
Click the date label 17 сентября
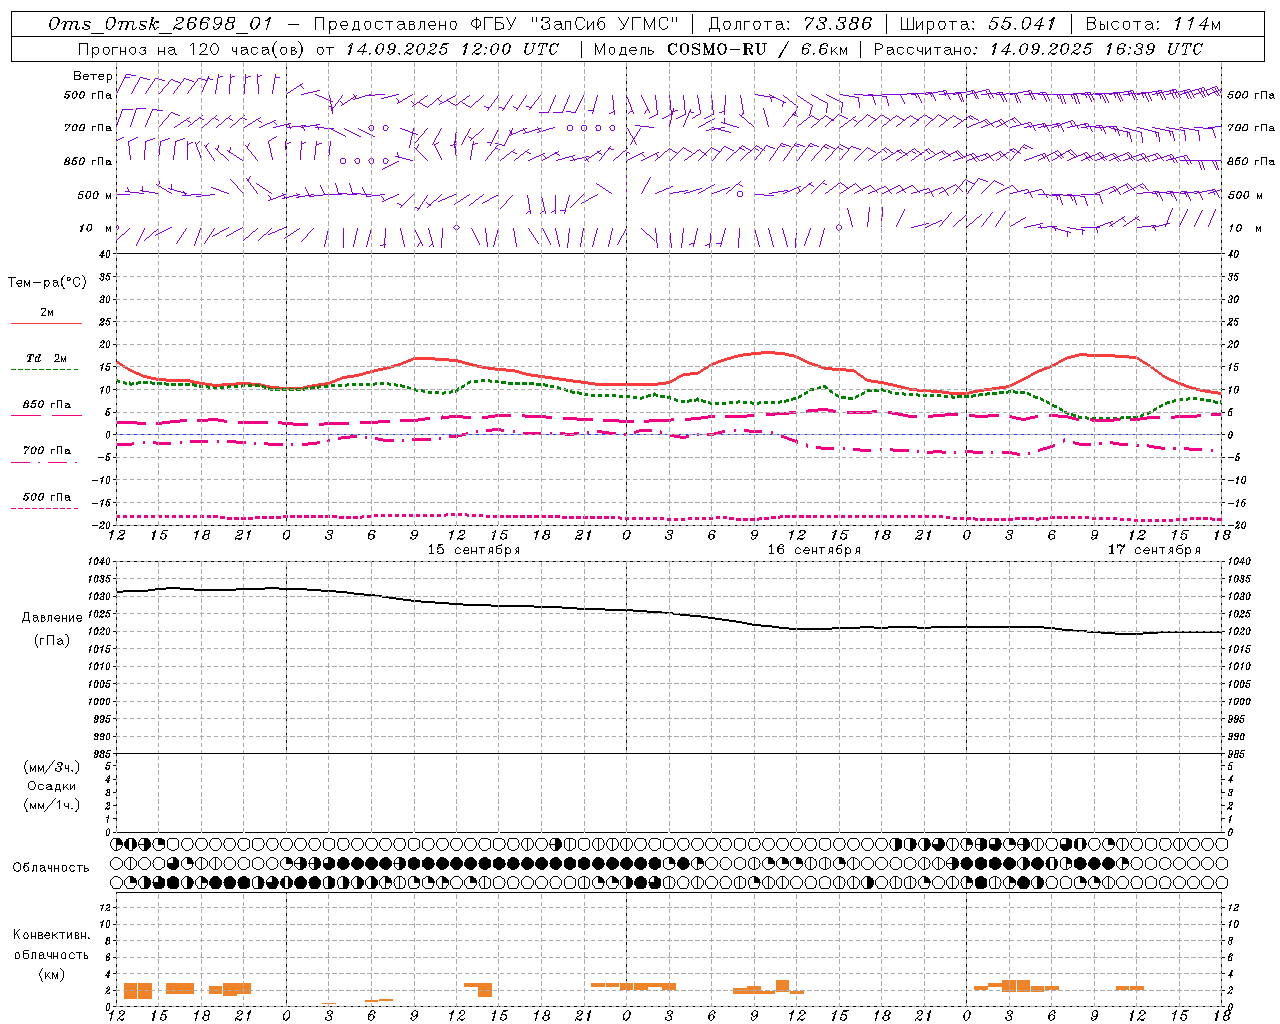pos(1154,550)
